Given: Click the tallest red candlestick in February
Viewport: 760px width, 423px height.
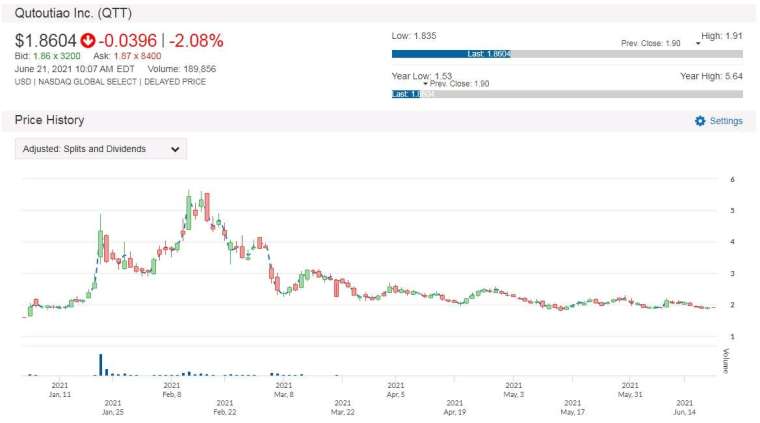Looking at the screenshot, I should (x=207, y=207).
